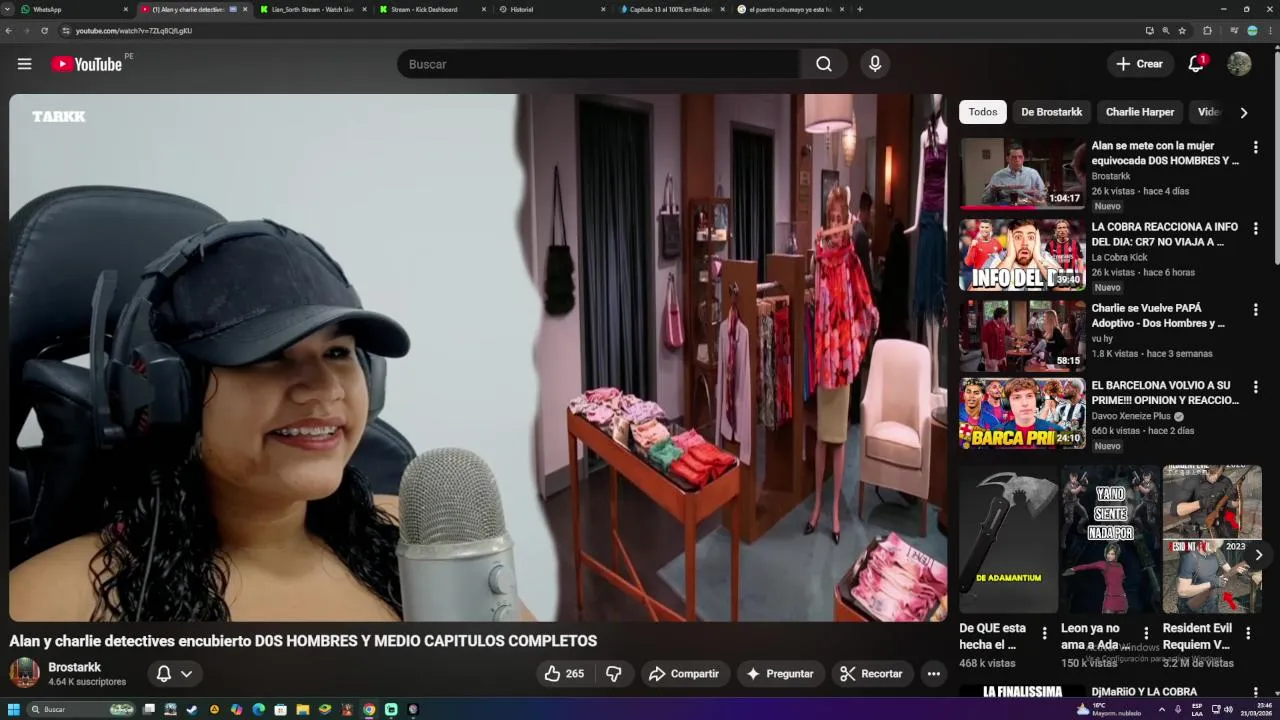Image resolution: width=1280 pixels, height=720 pixels.
Task: Select the 'Charlie Harper' filter chip
Action: tap(1140, 112)
